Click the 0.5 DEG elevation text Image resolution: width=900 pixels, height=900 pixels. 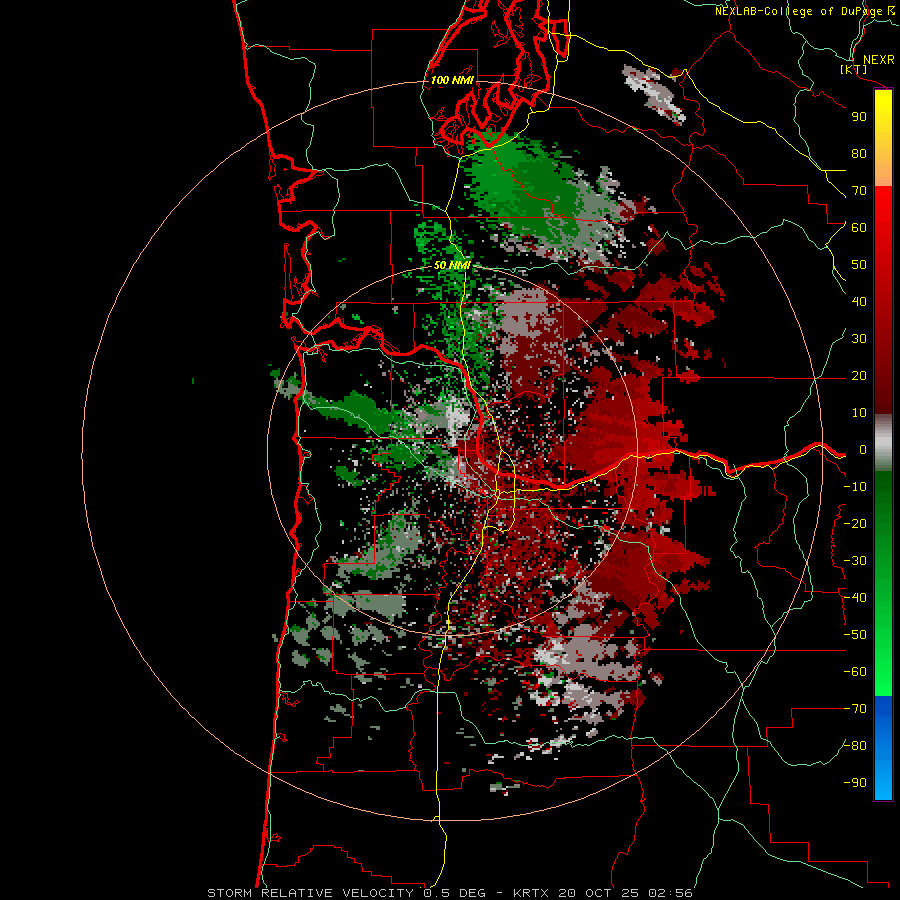[x=455, y=893]
